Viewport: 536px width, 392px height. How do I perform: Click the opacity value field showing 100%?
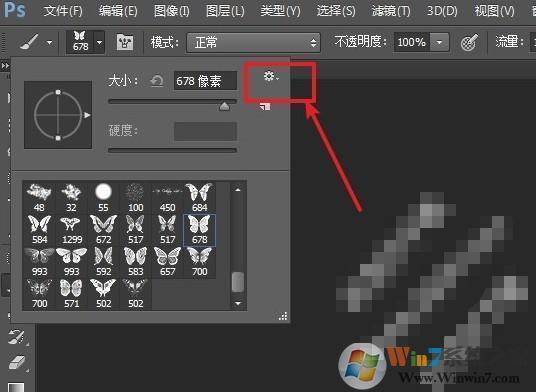tap(412, 42)
